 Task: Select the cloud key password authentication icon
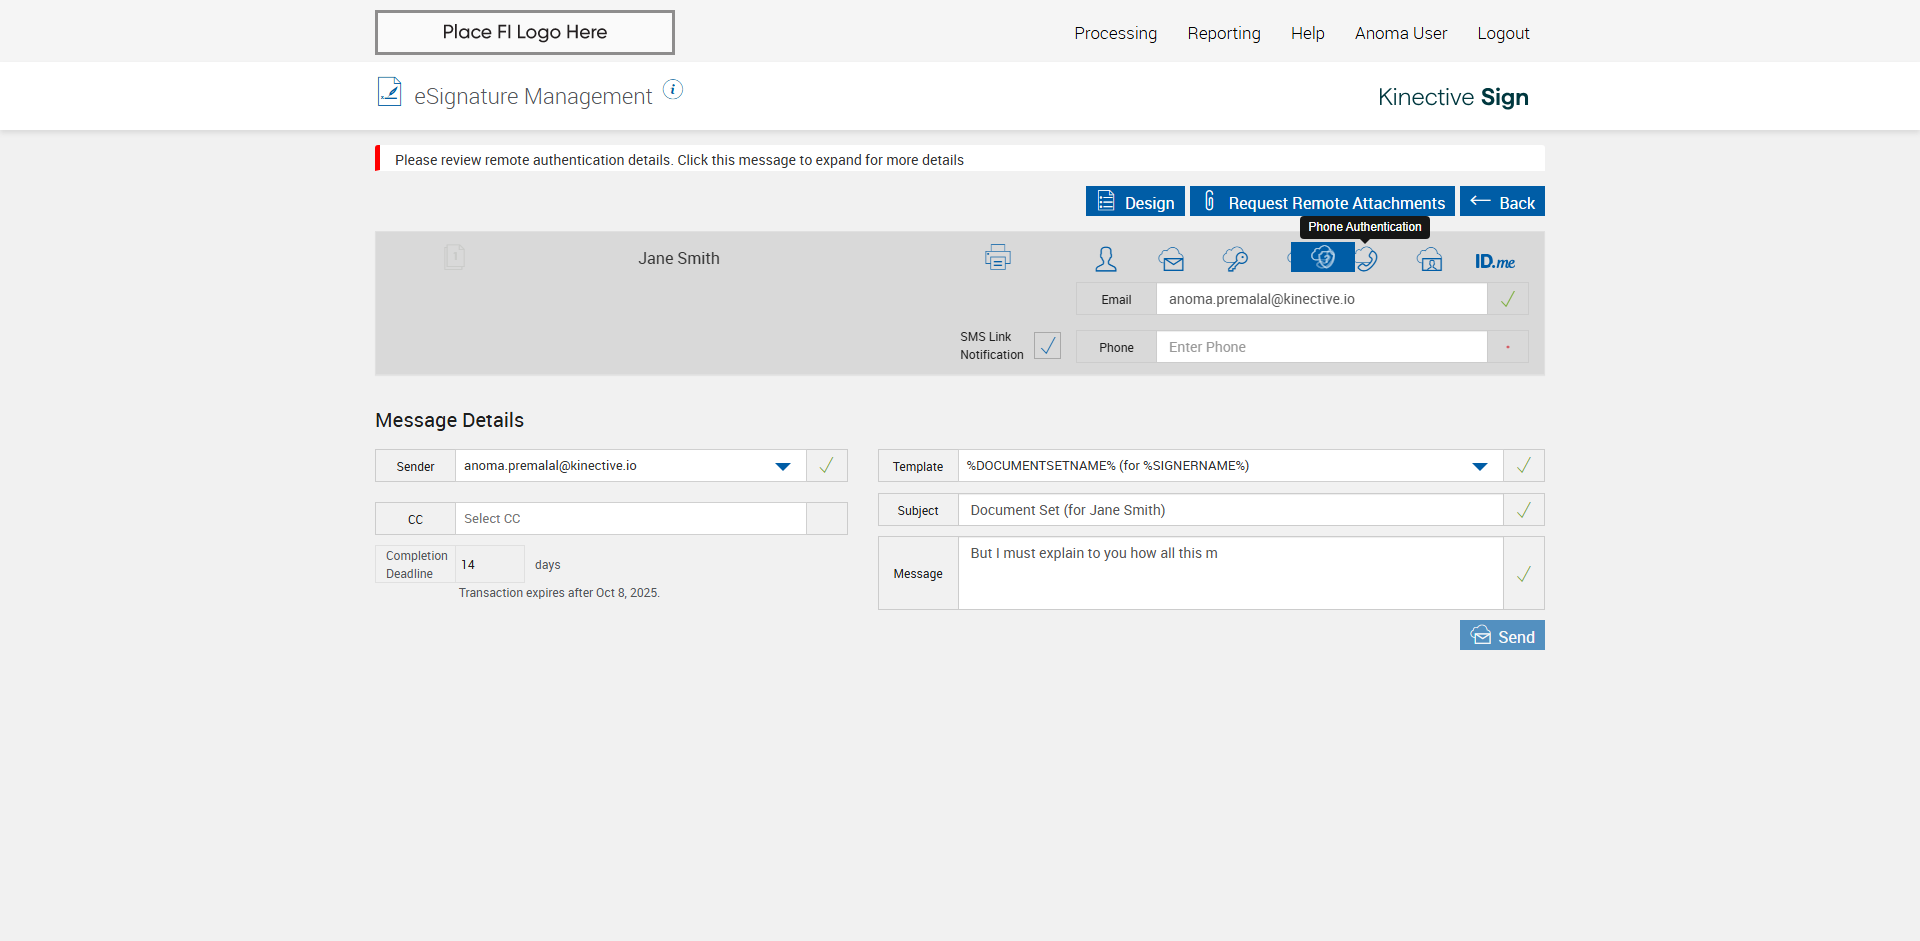tap(1235, 259)
